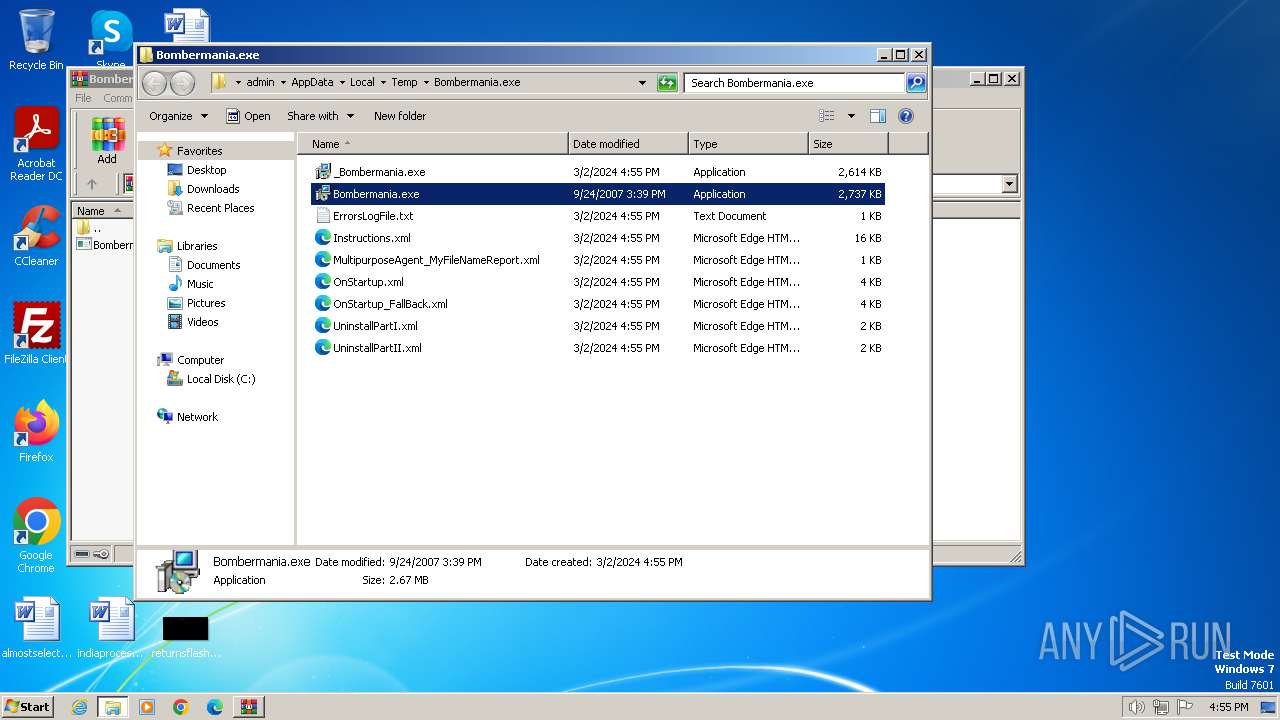Click the Open toolbar button
The image size is (1280, 720).
[248, 116]
